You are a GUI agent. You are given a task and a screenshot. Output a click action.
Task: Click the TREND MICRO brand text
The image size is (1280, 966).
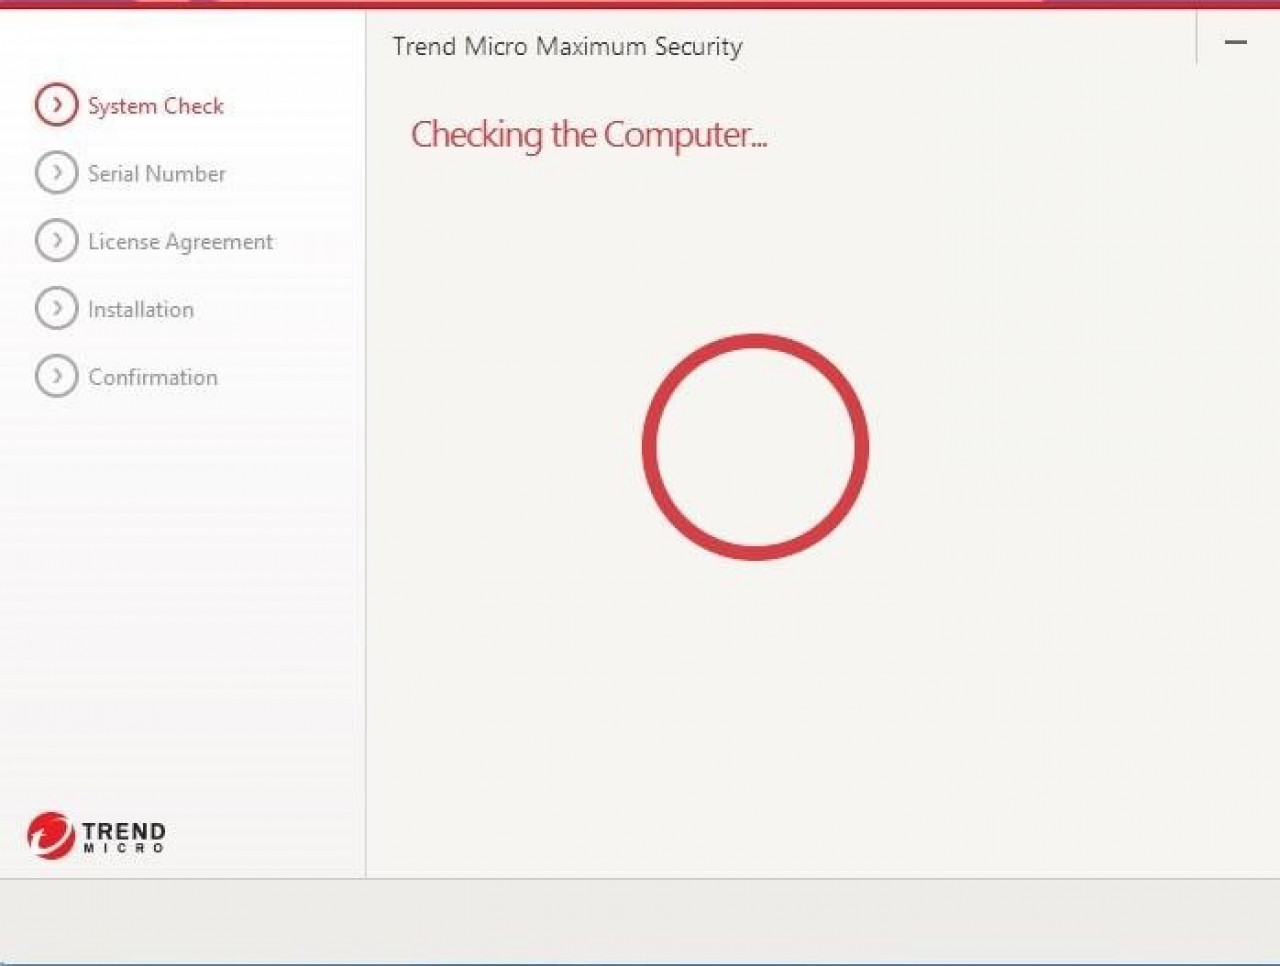(x=123, y=837)
